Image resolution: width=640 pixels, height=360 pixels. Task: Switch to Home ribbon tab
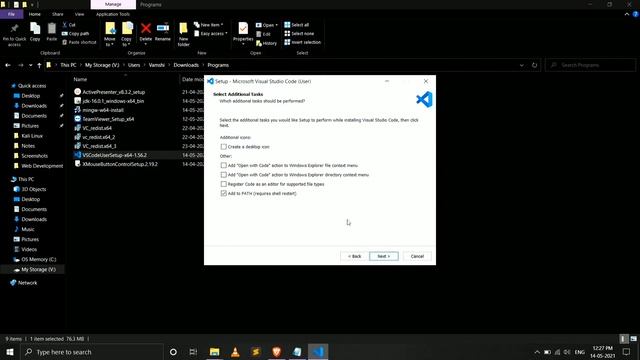tap(35, 14)
